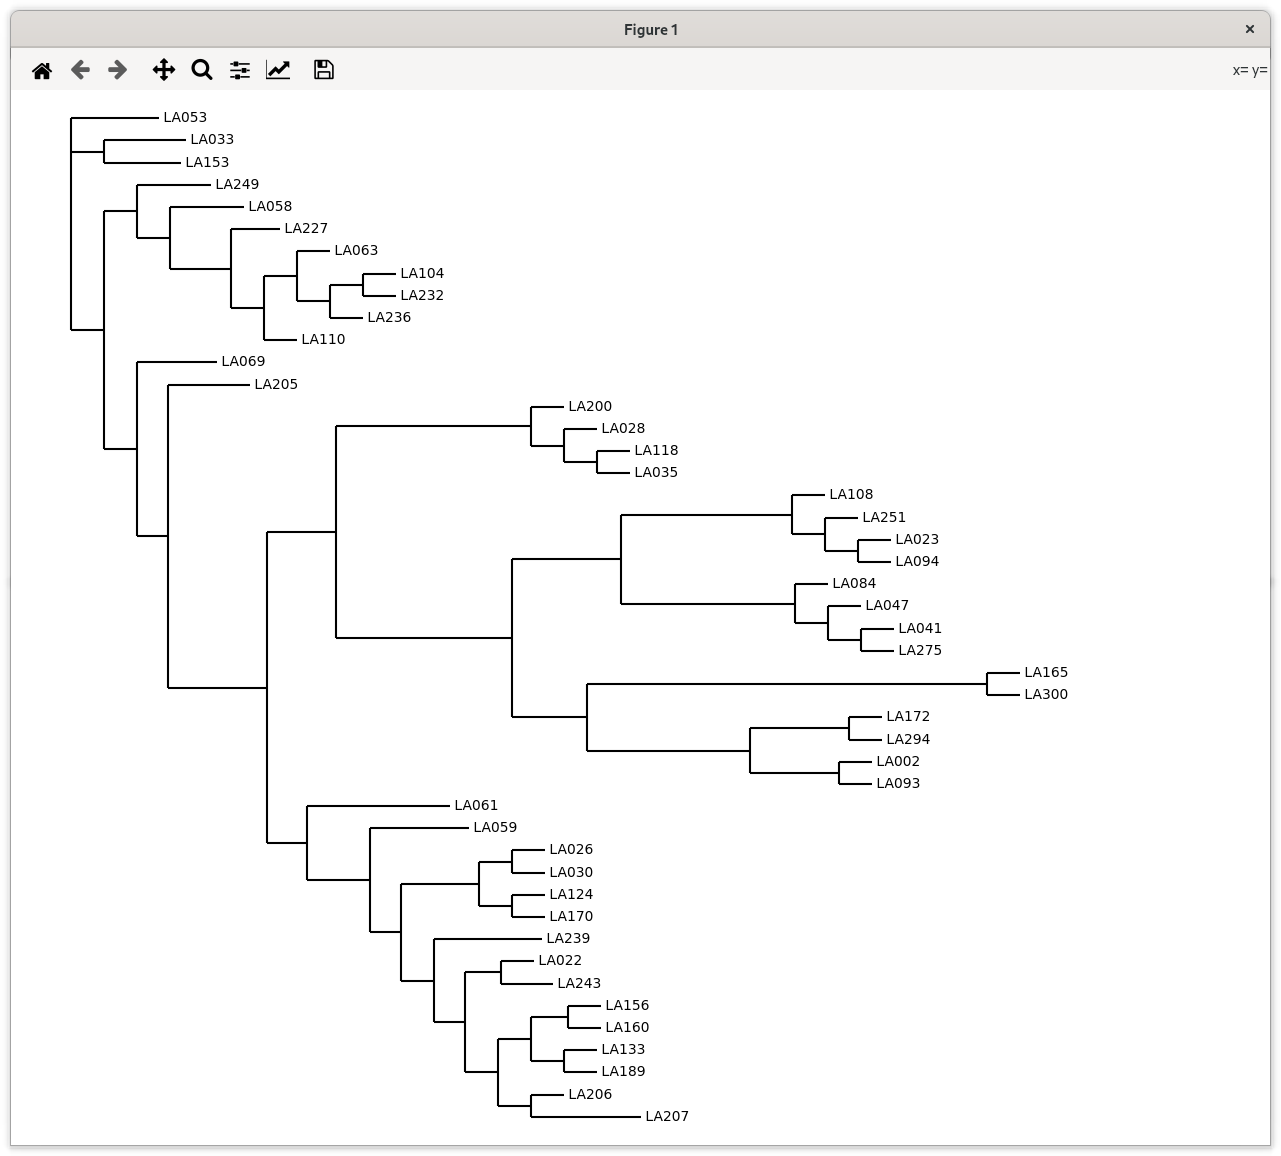Click the LA069 label
The image size is (1281, 1156).
pos(243,361)
